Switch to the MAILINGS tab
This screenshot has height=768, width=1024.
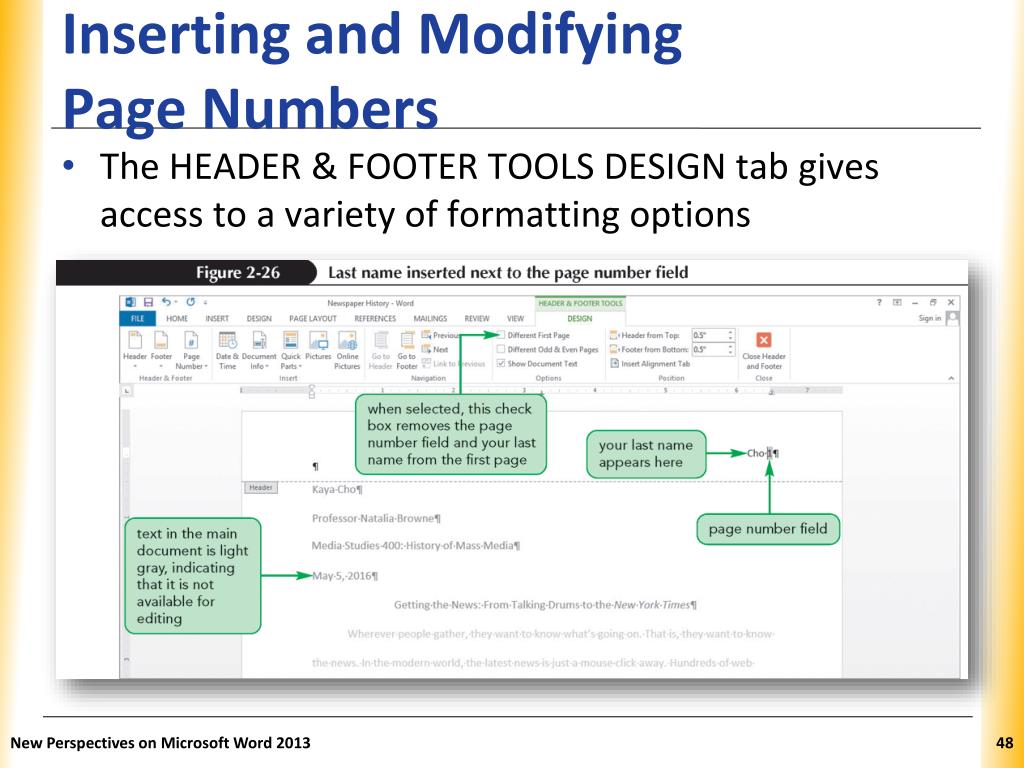[x=430, y=319]
